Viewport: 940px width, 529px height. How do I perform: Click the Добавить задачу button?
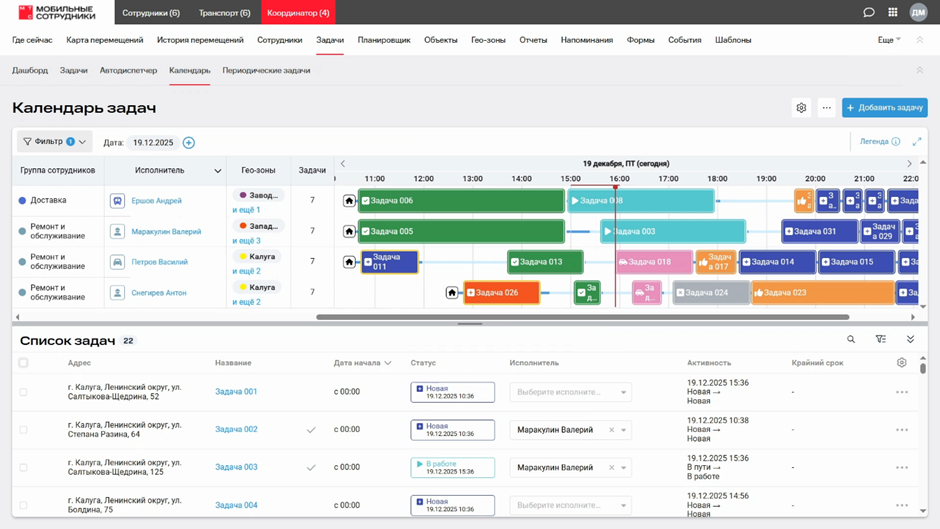(x=884, y=108)
